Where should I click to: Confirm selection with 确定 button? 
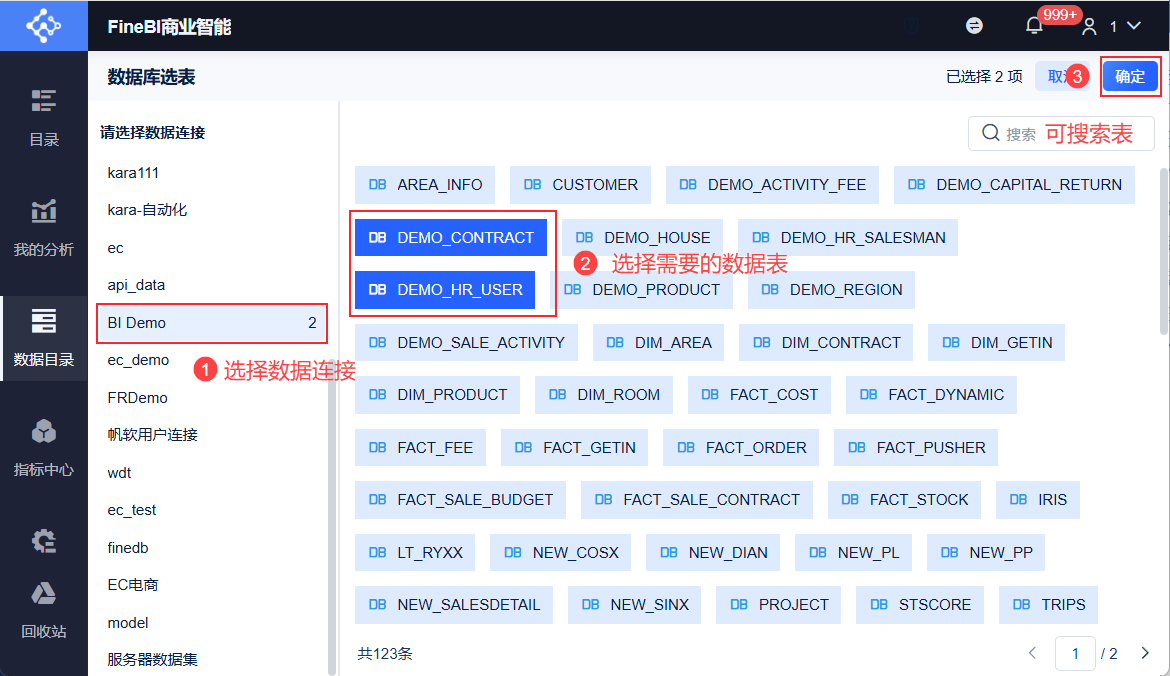coord(1130,76)
